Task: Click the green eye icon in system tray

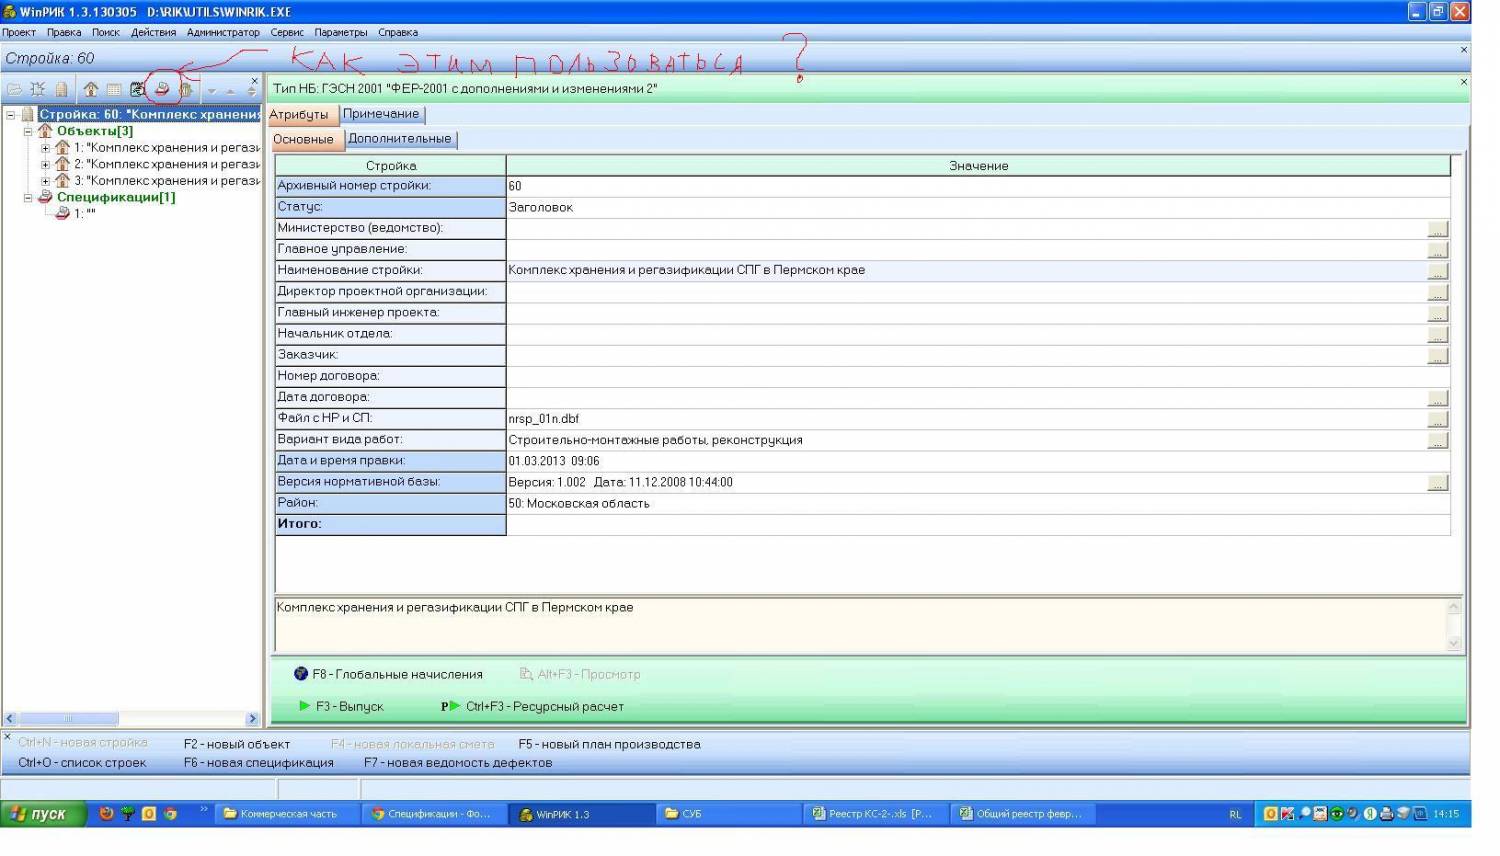Action: [1336, 813]
